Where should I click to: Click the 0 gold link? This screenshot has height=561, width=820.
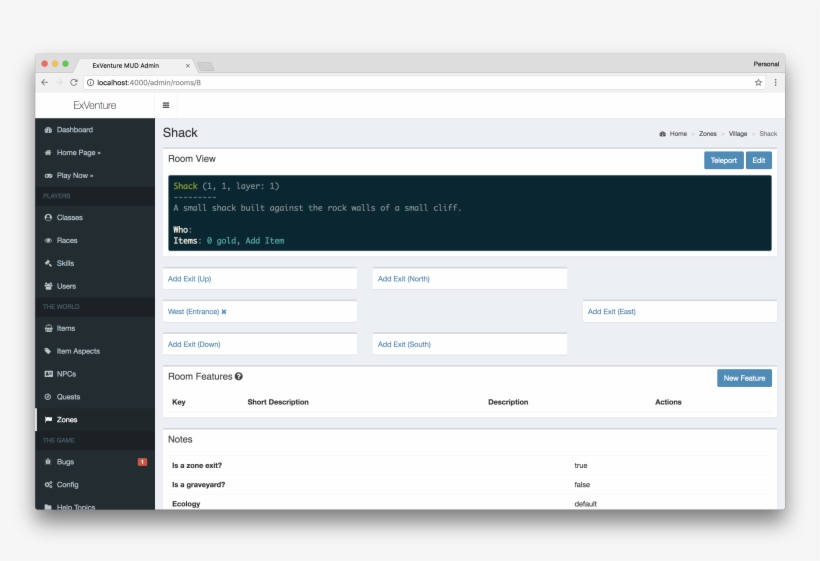coord(221,241)
